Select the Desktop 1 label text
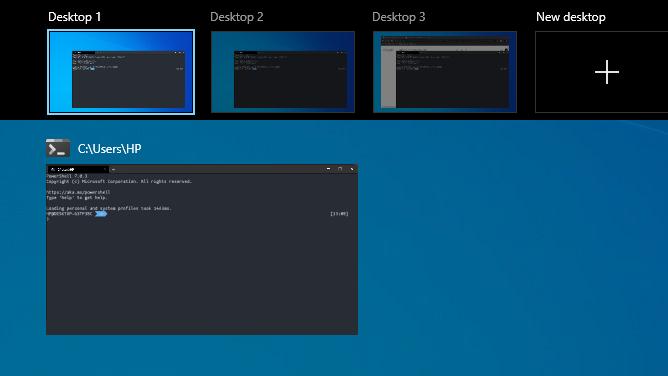The image size is (668, 376). pyautogui.click(x=75, y=17)
